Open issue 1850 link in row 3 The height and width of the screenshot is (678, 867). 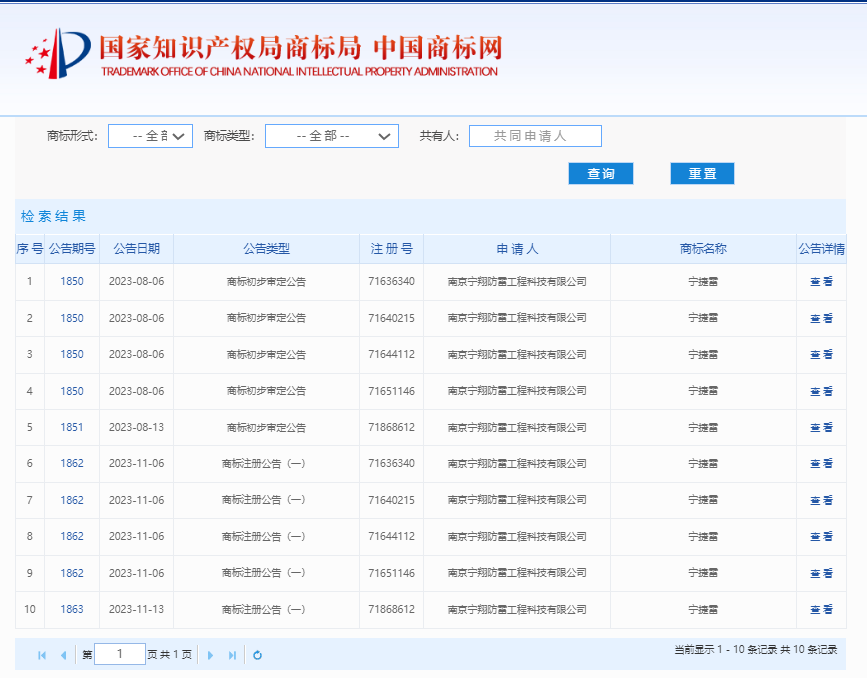point(72,354)
